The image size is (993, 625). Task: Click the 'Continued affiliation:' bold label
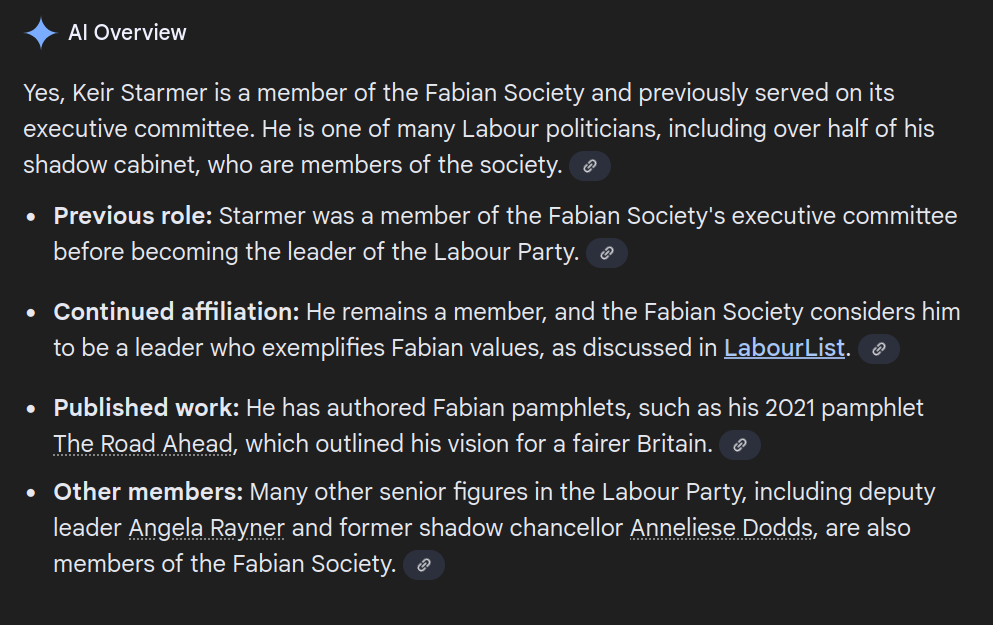click(176, 312)
